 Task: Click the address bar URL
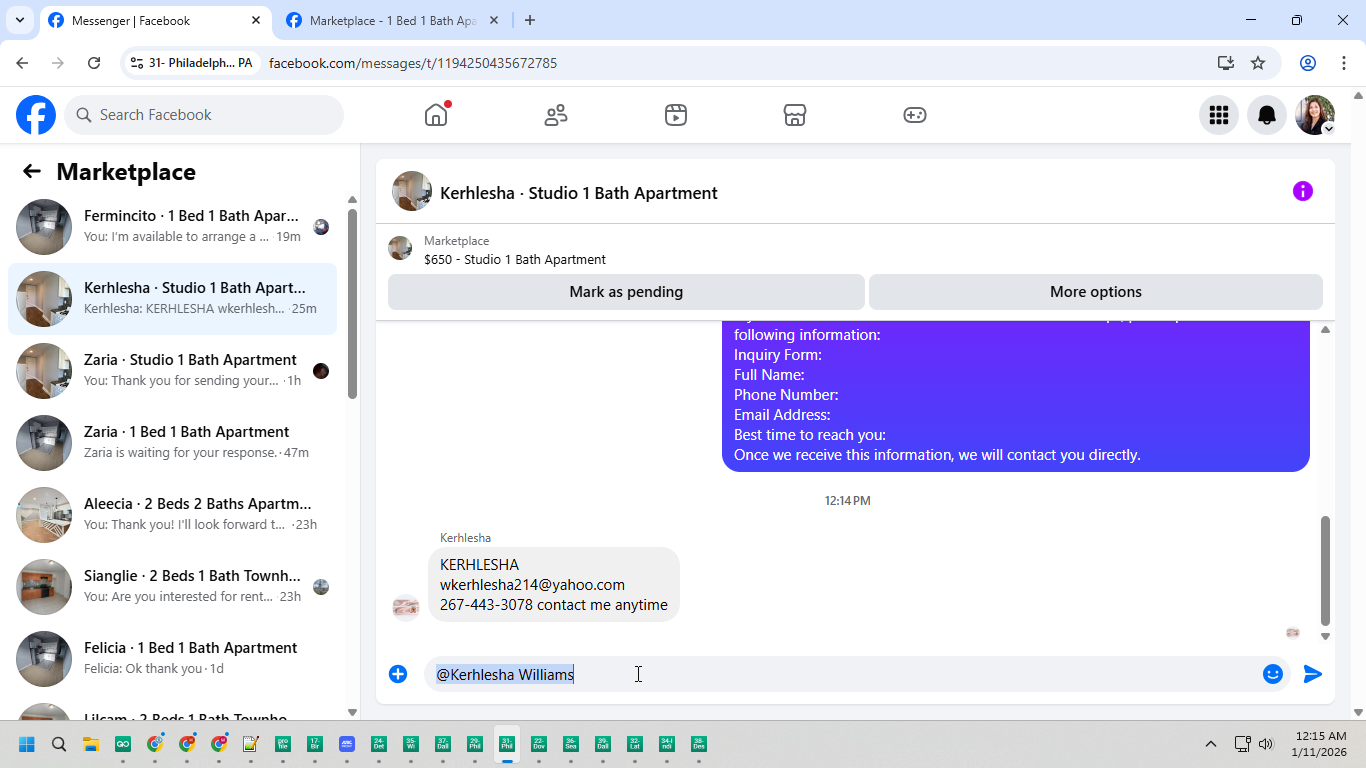(x=413, y=63)
